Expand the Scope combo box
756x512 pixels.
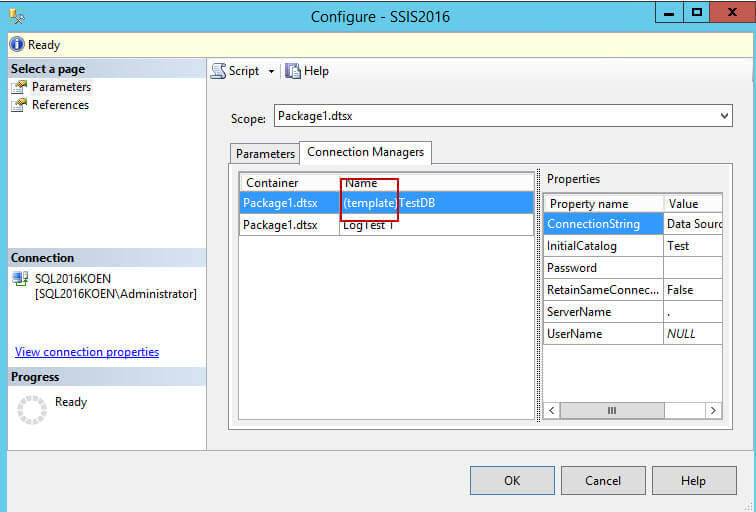pyautogui.click(x=725, y=117)
